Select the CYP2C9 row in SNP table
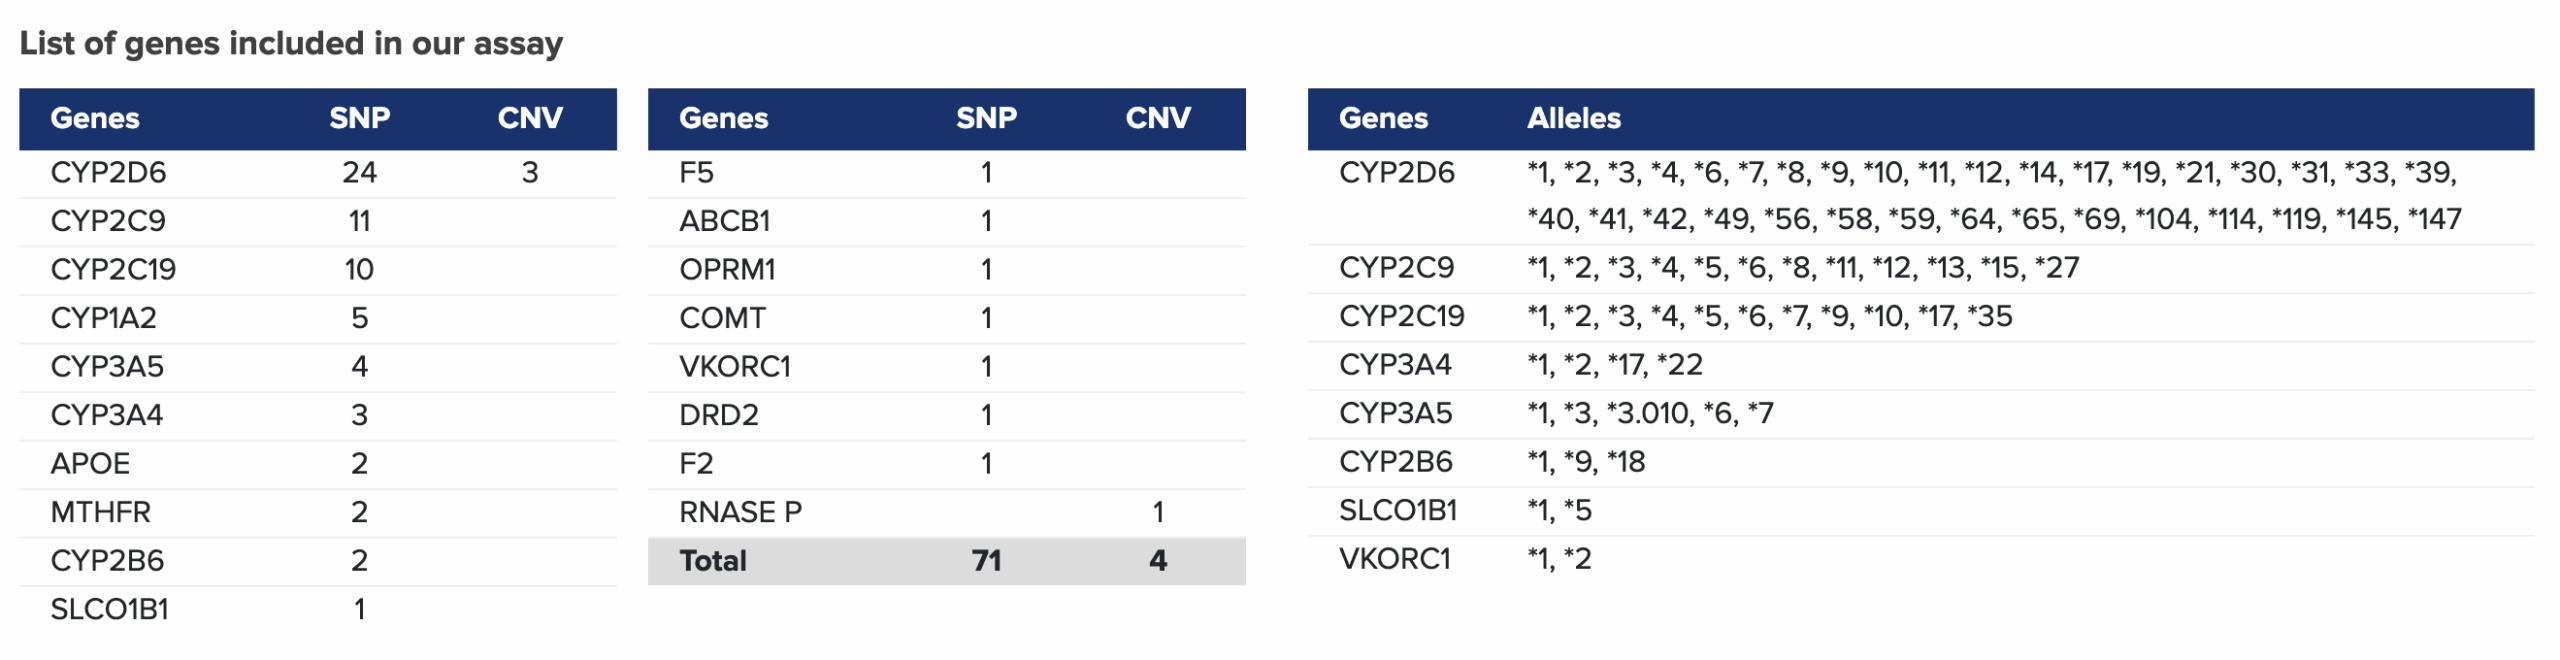Image resolution: width=2560 pixels, height=660 pixels. [x=108, y=221]
